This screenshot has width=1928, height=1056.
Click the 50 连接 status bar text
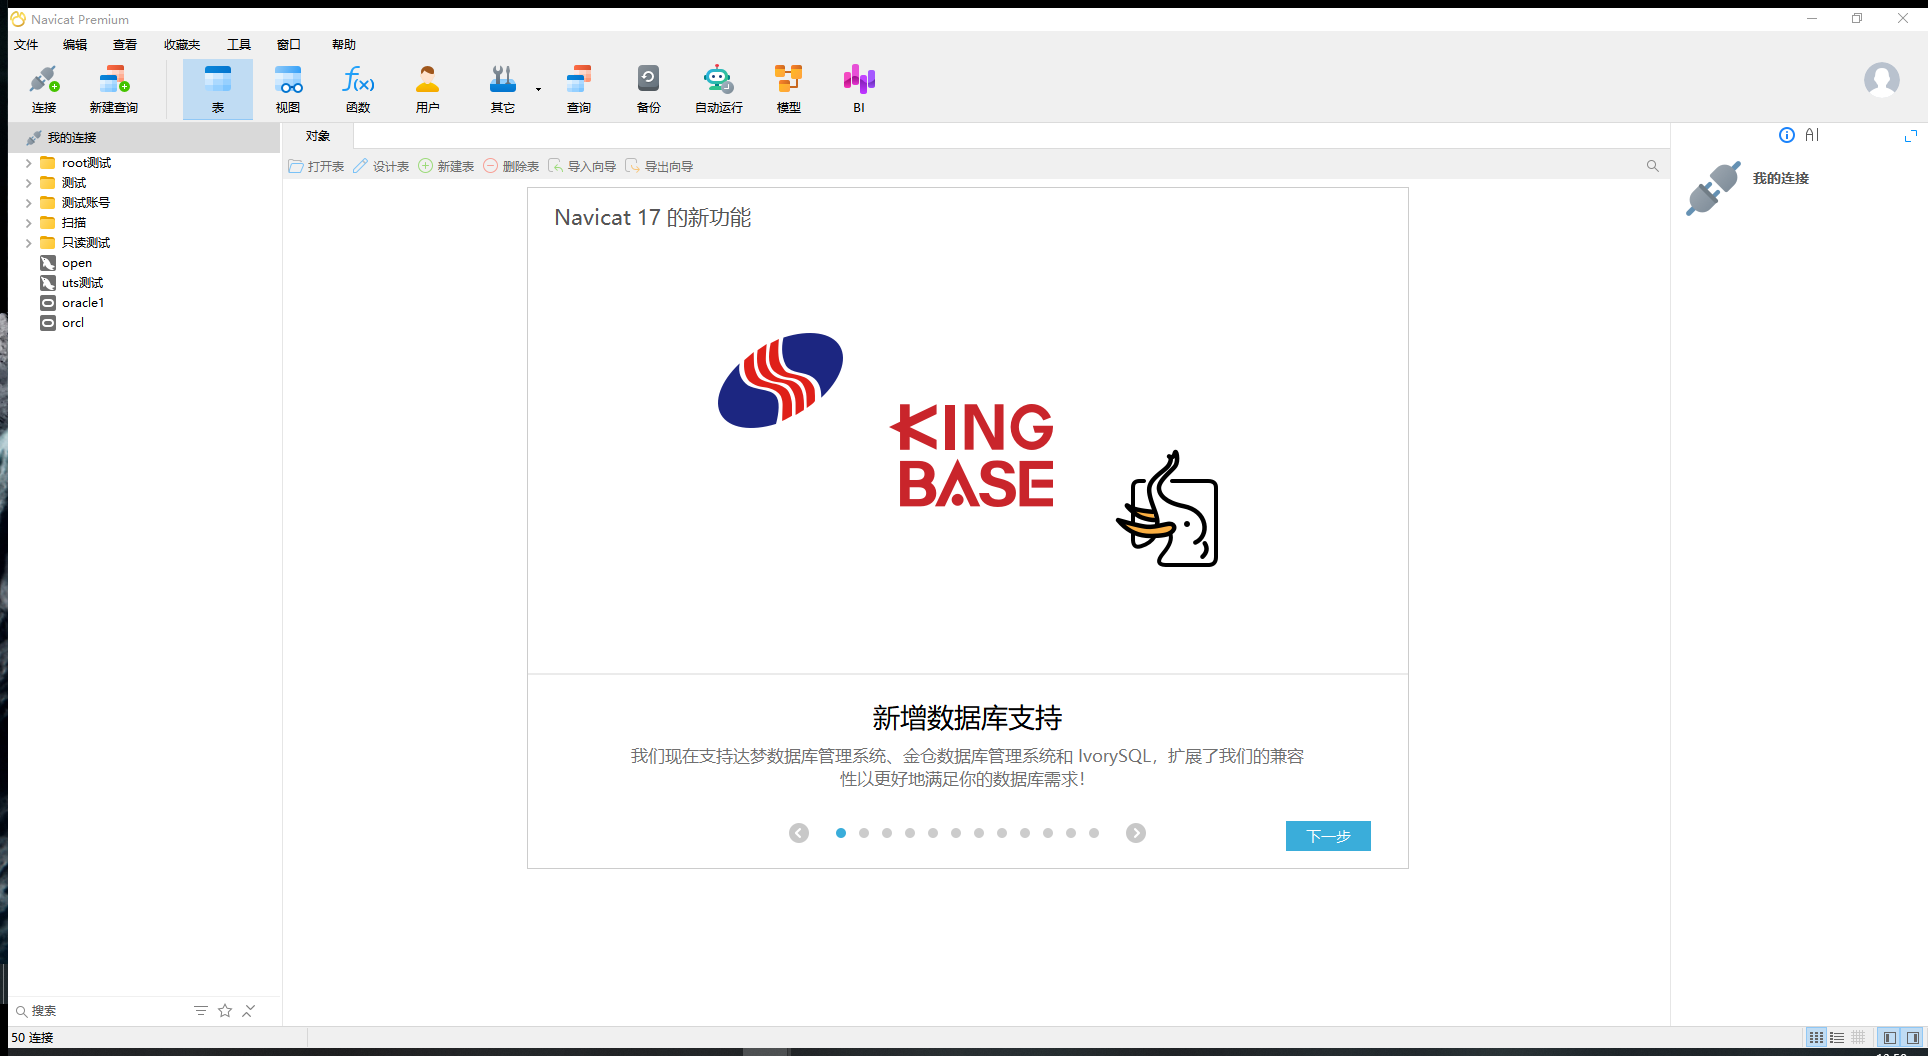click(x=32, y=1038)
